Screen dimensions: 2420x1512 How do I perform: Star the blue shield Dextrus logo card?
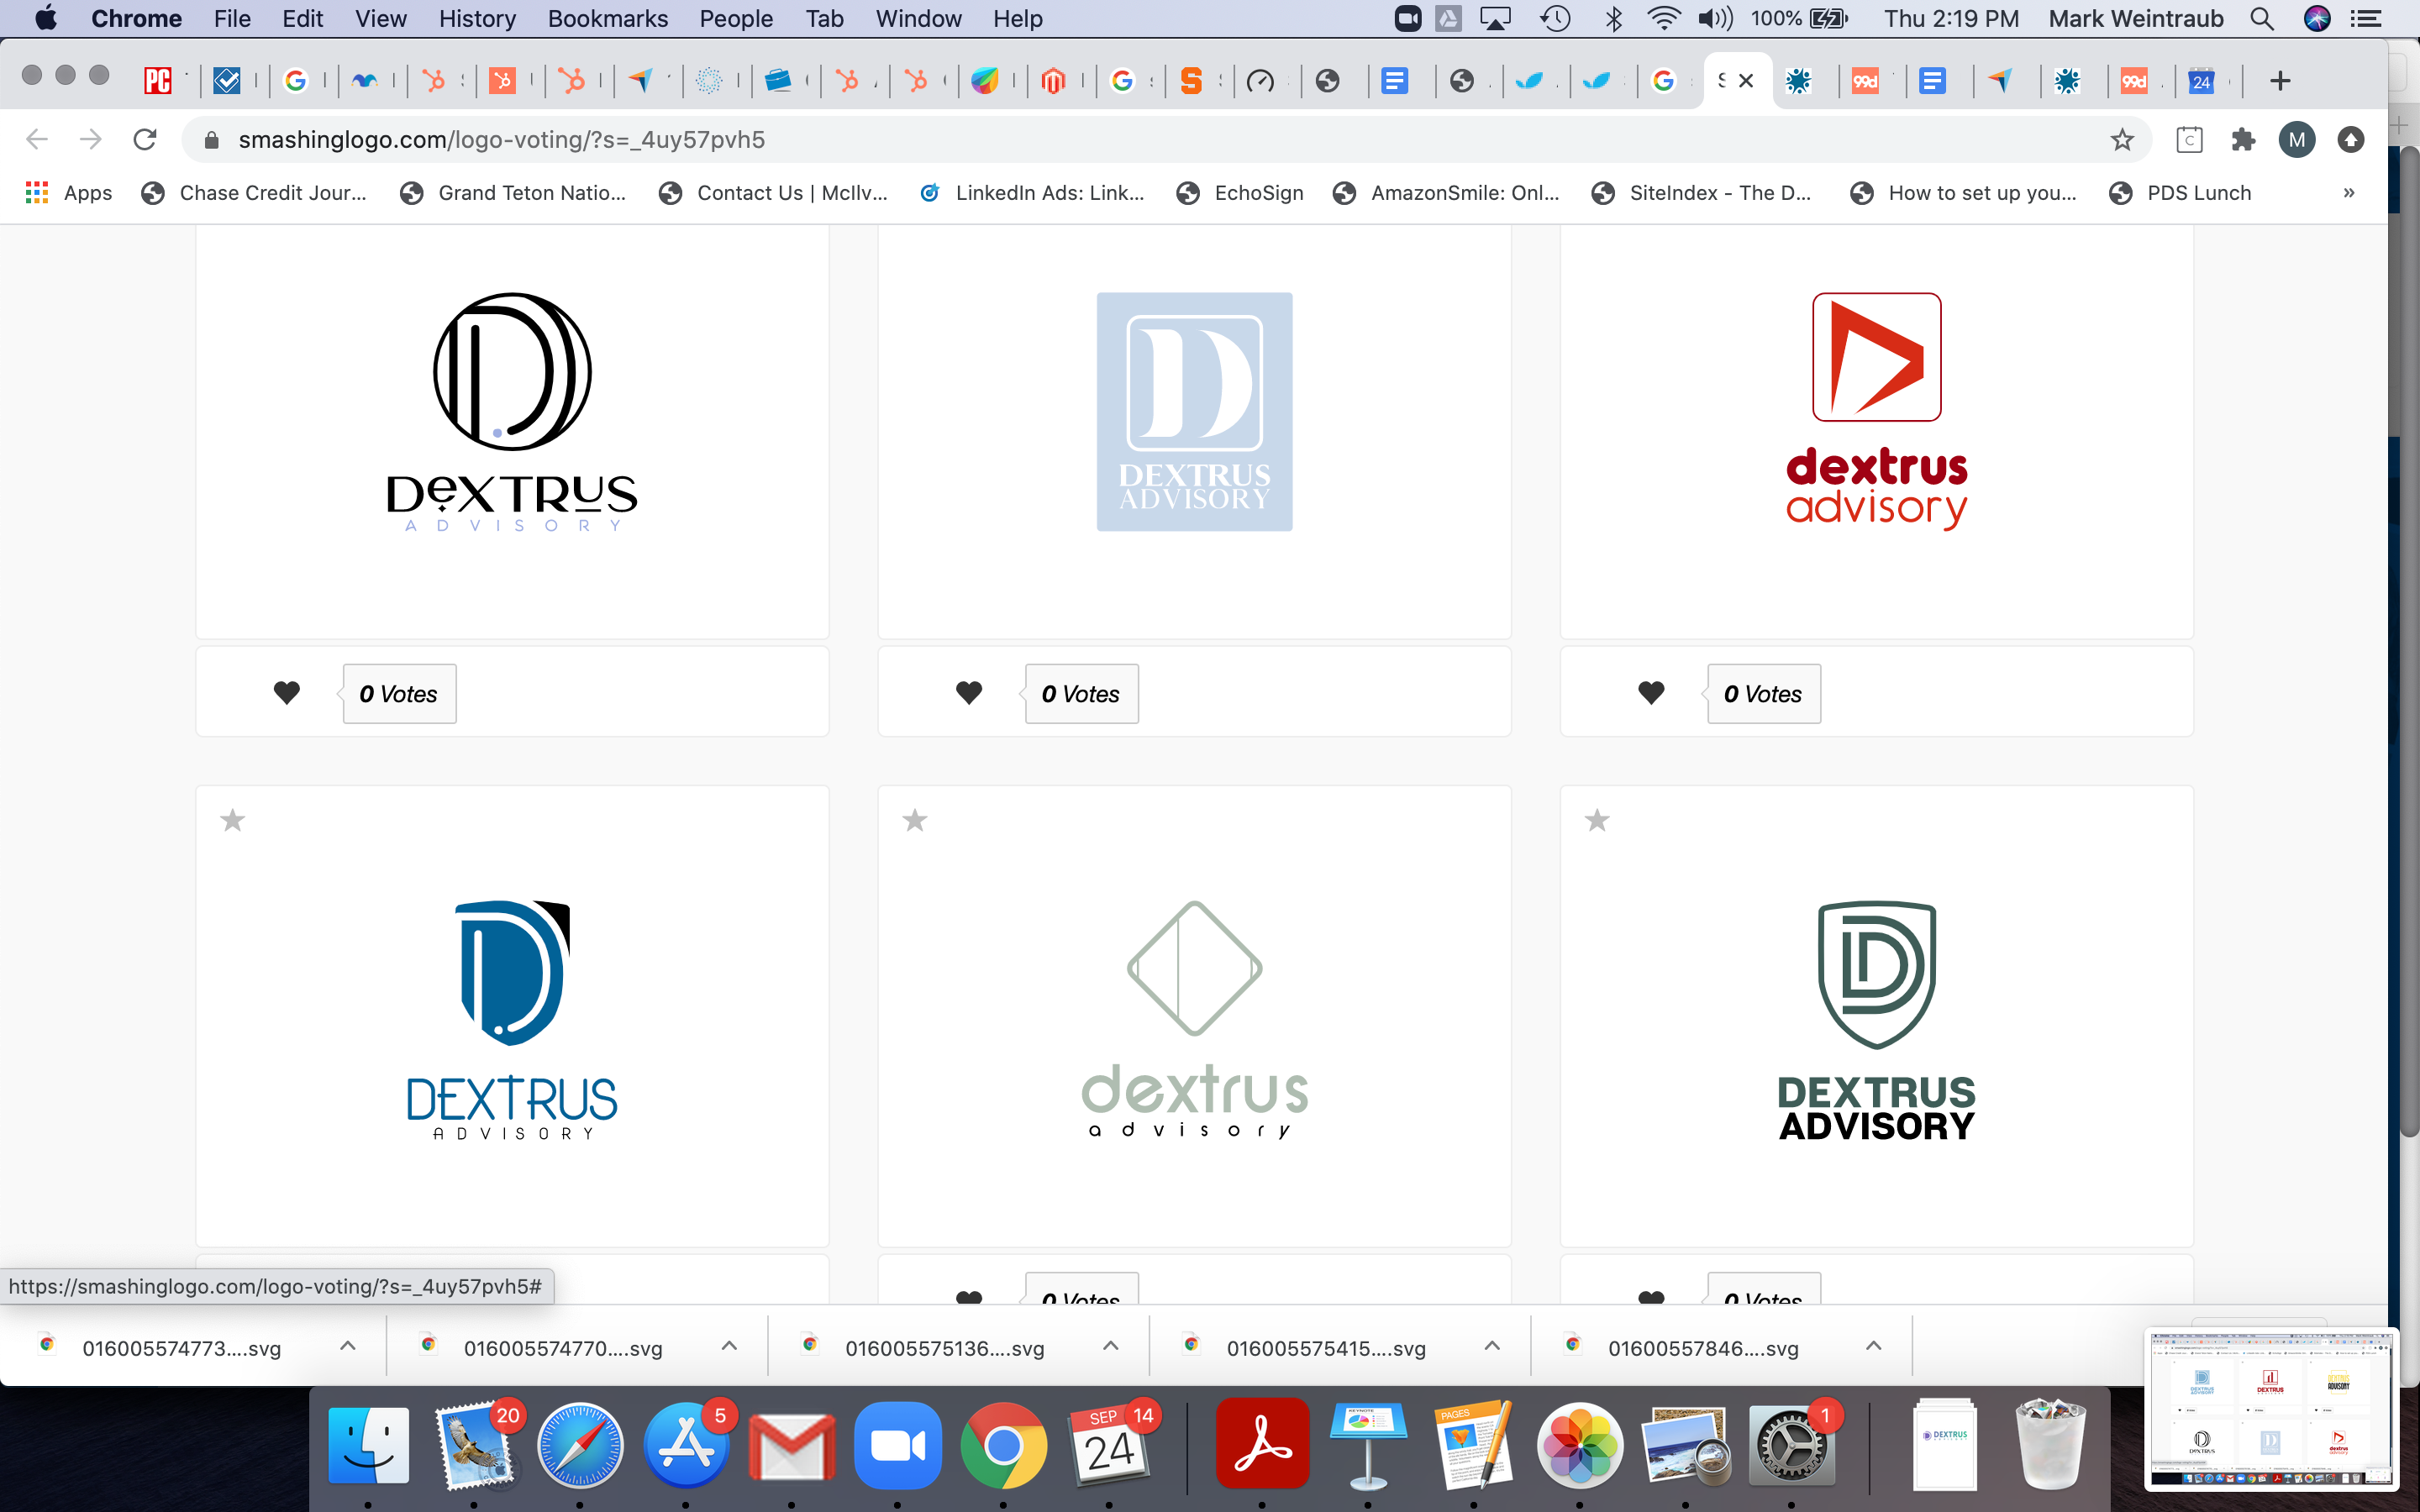[x=232, y=820]
